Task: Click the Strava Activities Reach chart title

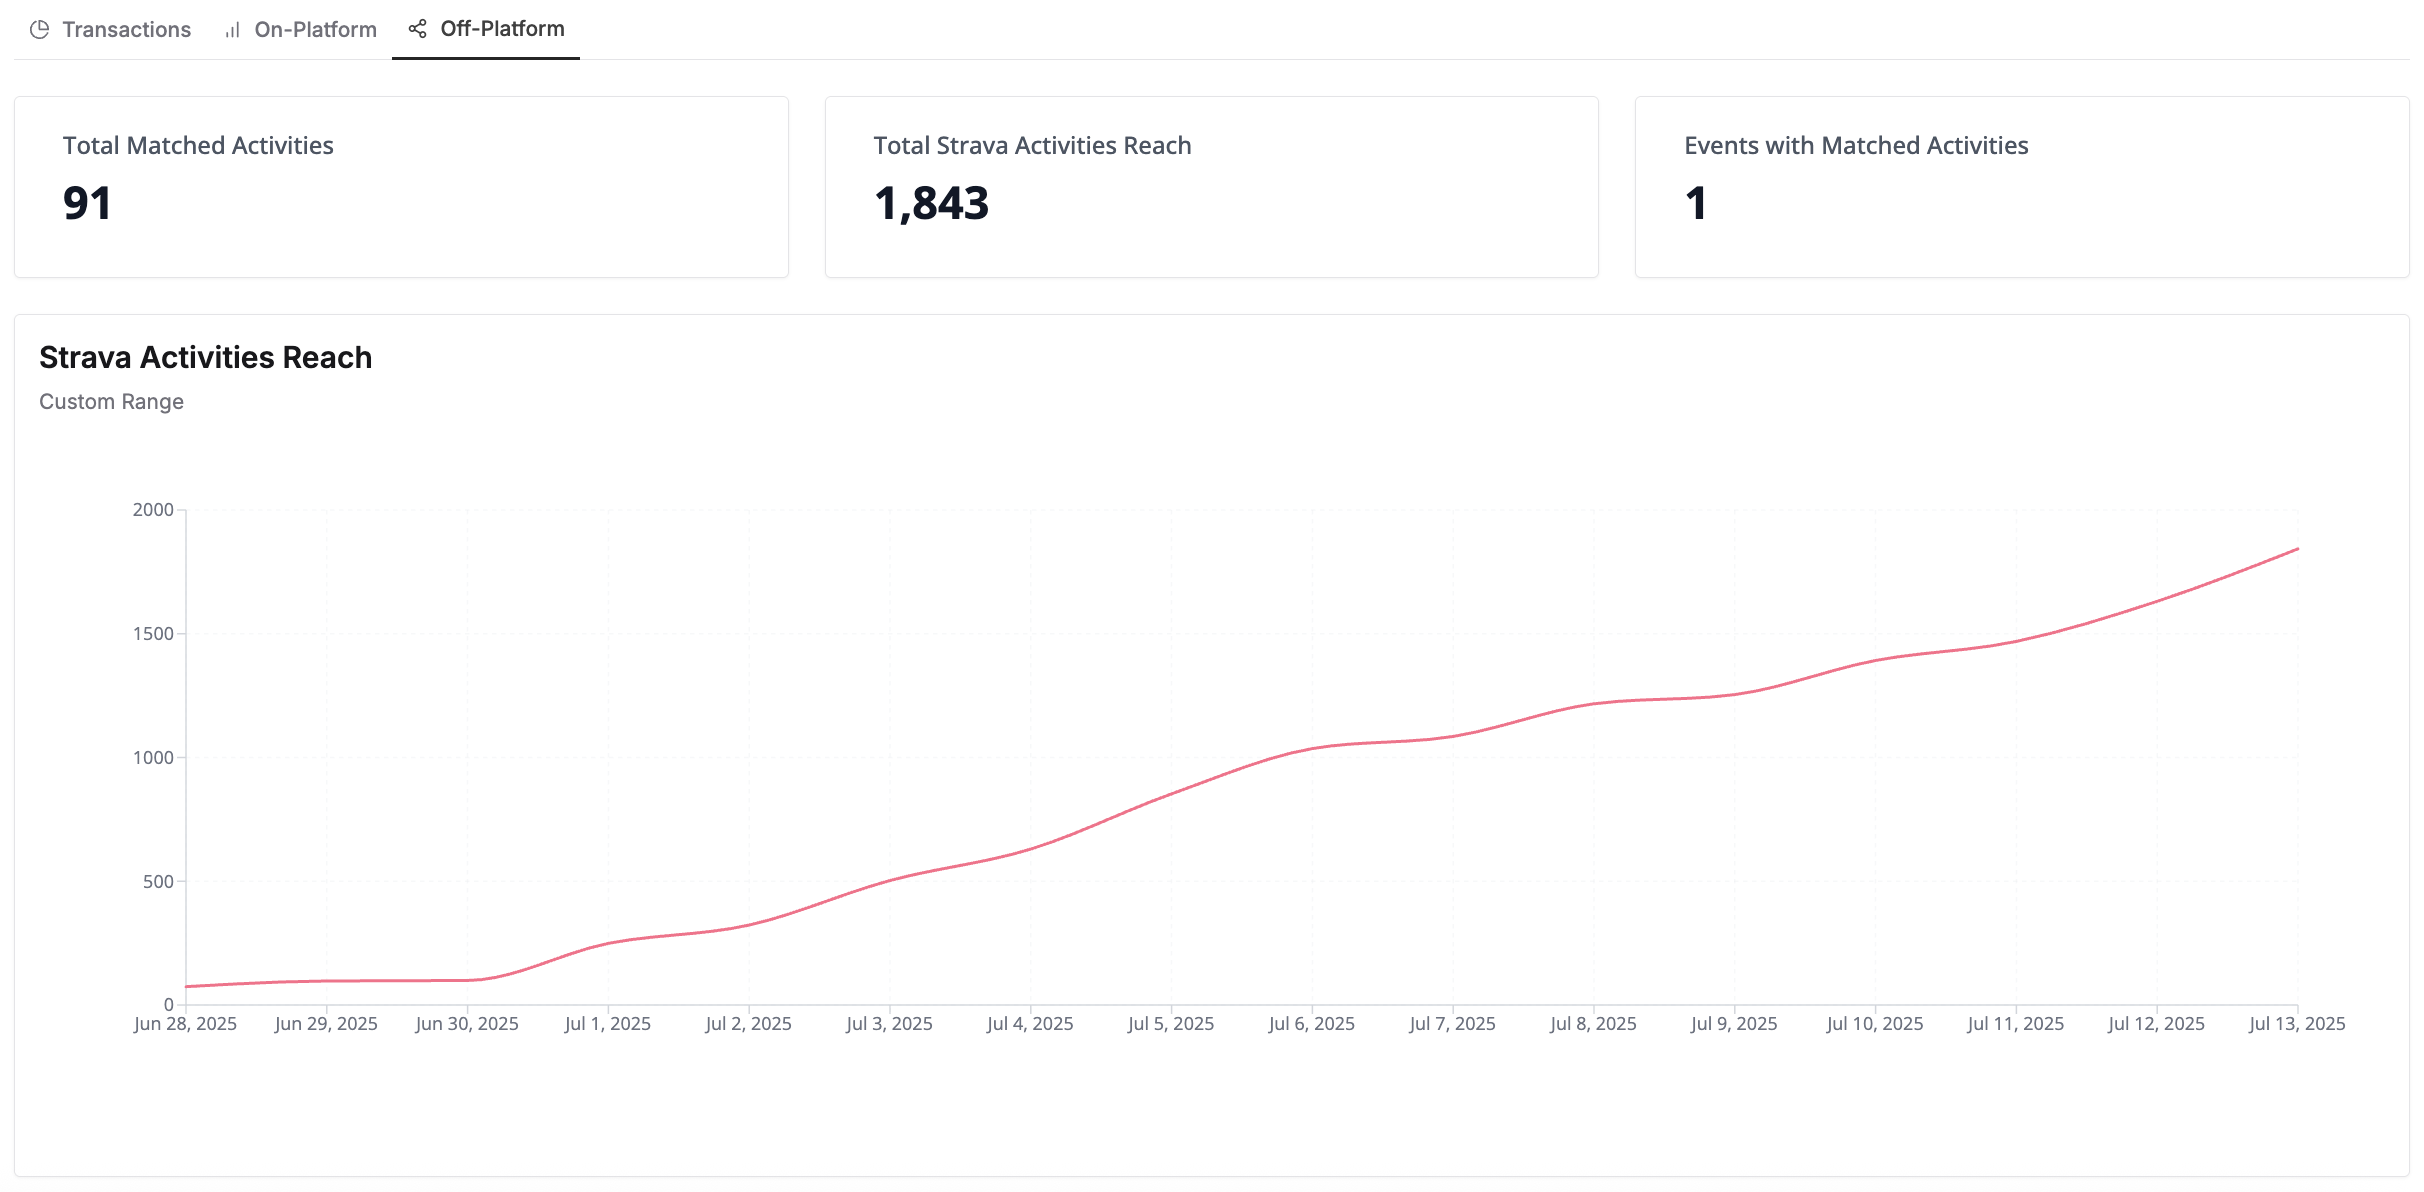Action: (x=205, y=357)
